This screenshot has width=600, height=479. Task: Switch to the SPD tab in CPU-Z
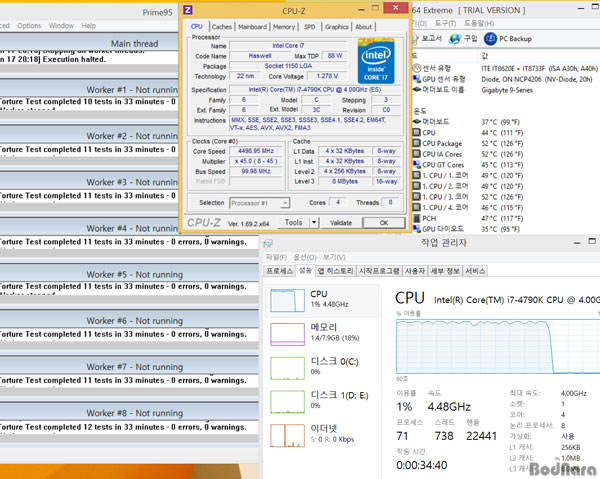(x=310, y=27)
